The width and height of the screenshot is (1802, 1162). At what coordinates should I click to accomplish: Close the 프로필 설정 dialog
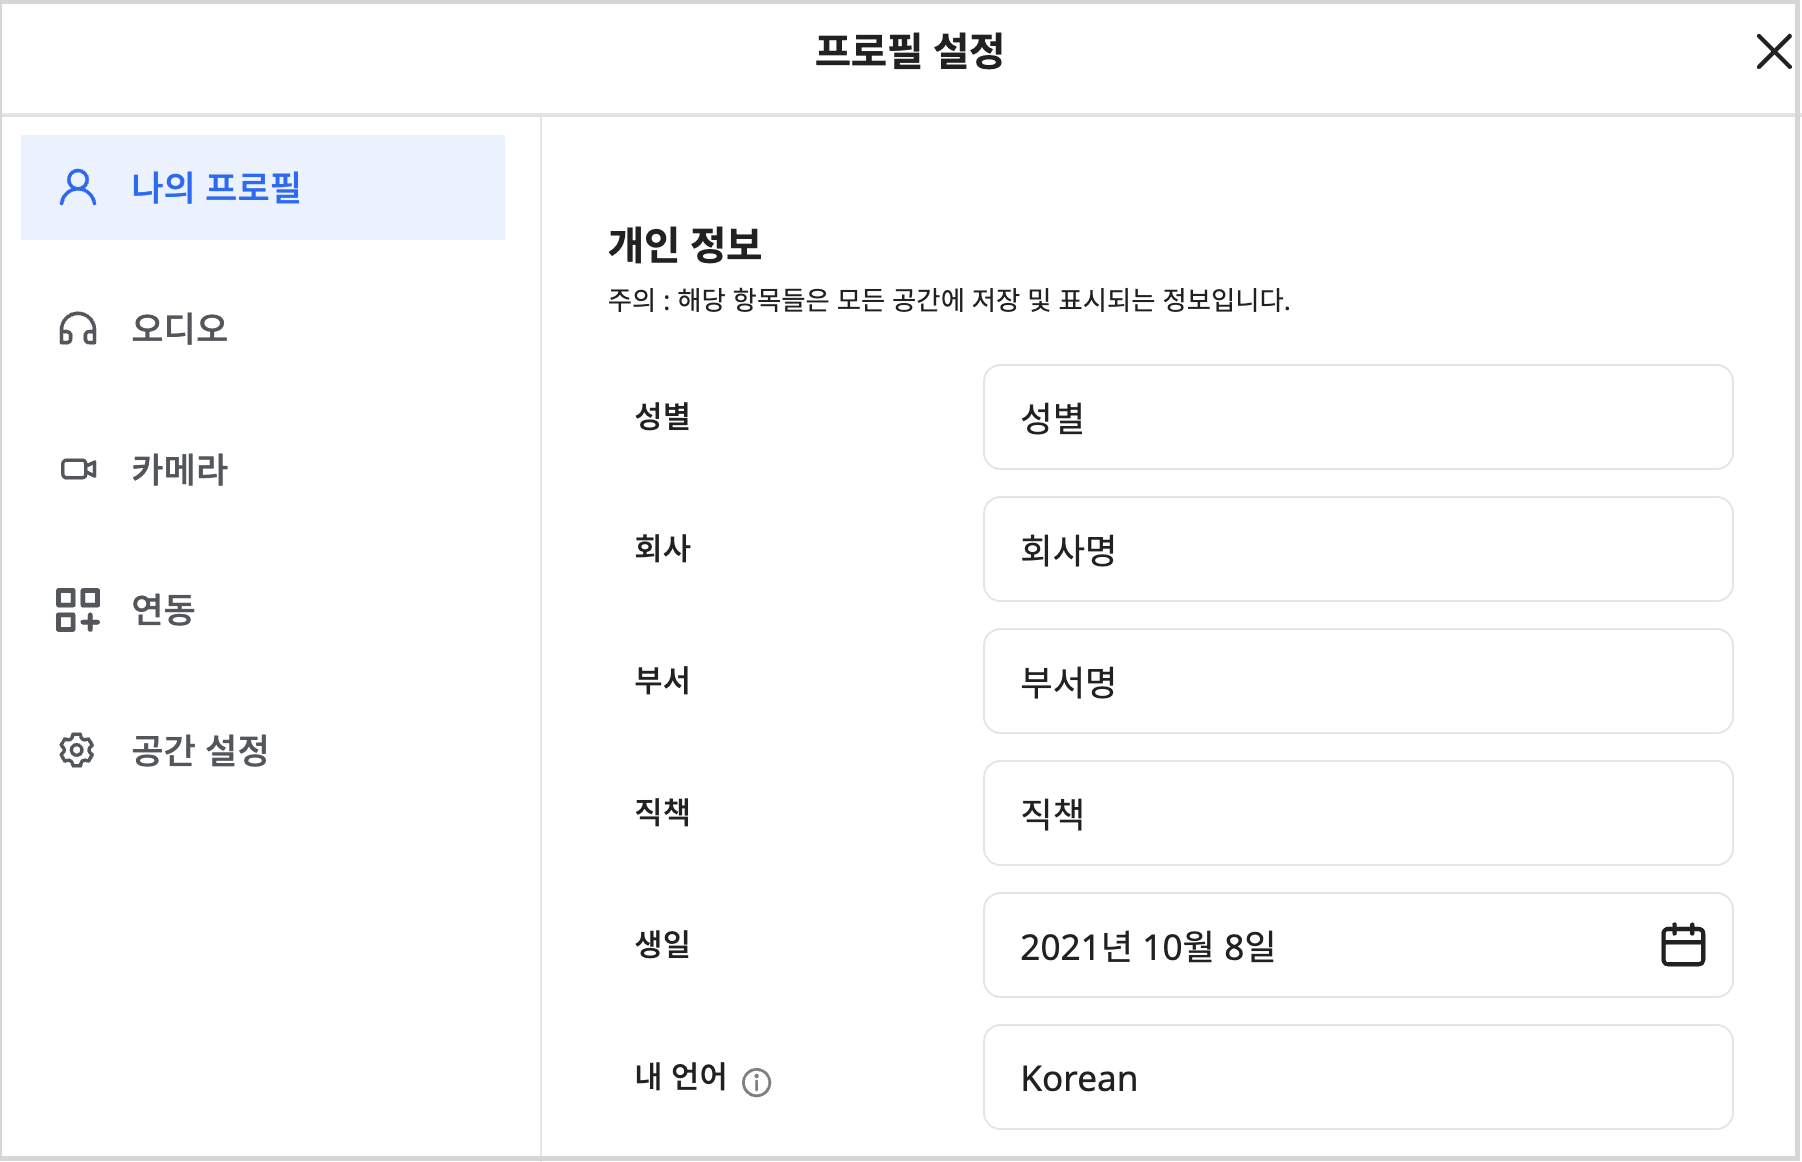(x=1774, y=53)
